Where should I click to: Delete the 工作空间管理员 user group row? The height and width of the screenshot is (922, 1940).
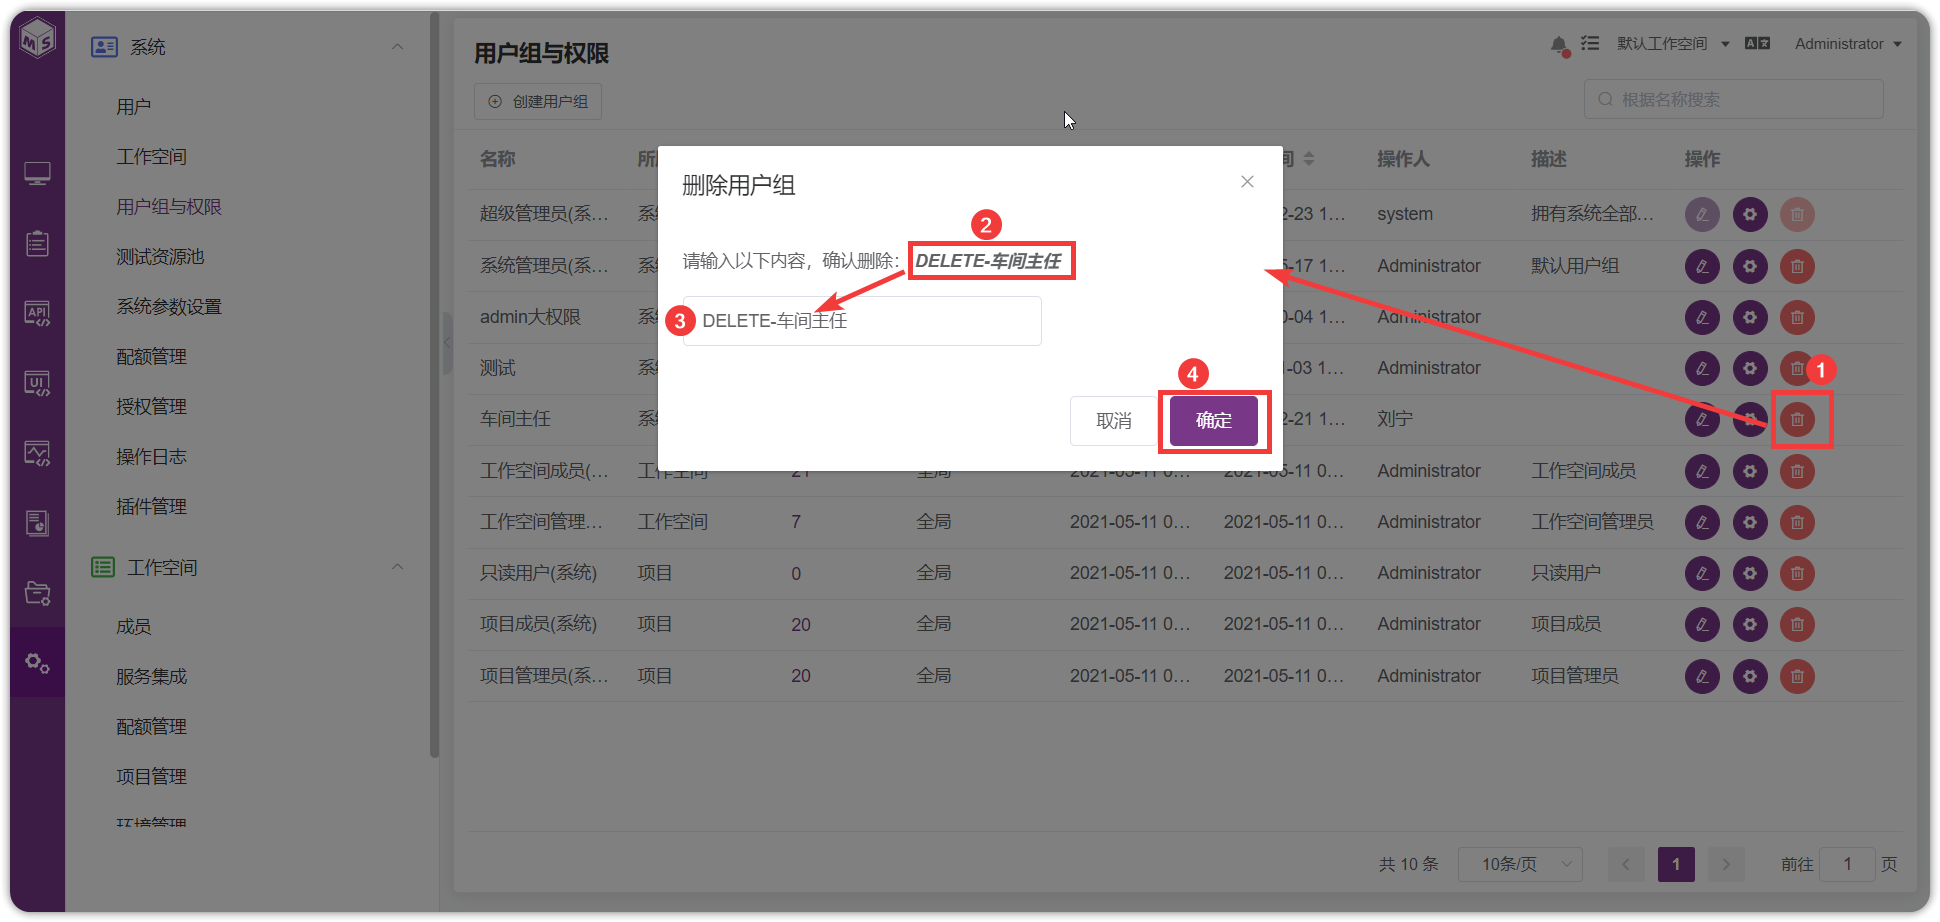1797,522
